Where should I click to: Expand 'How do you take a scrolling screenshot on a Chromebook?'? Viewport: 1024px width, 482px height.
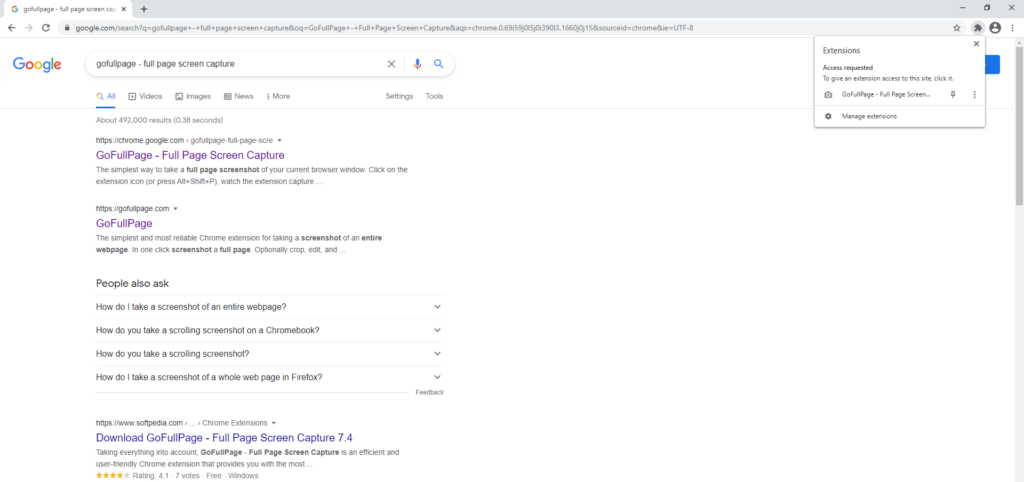pyautogui.click(x=270, y=330)
